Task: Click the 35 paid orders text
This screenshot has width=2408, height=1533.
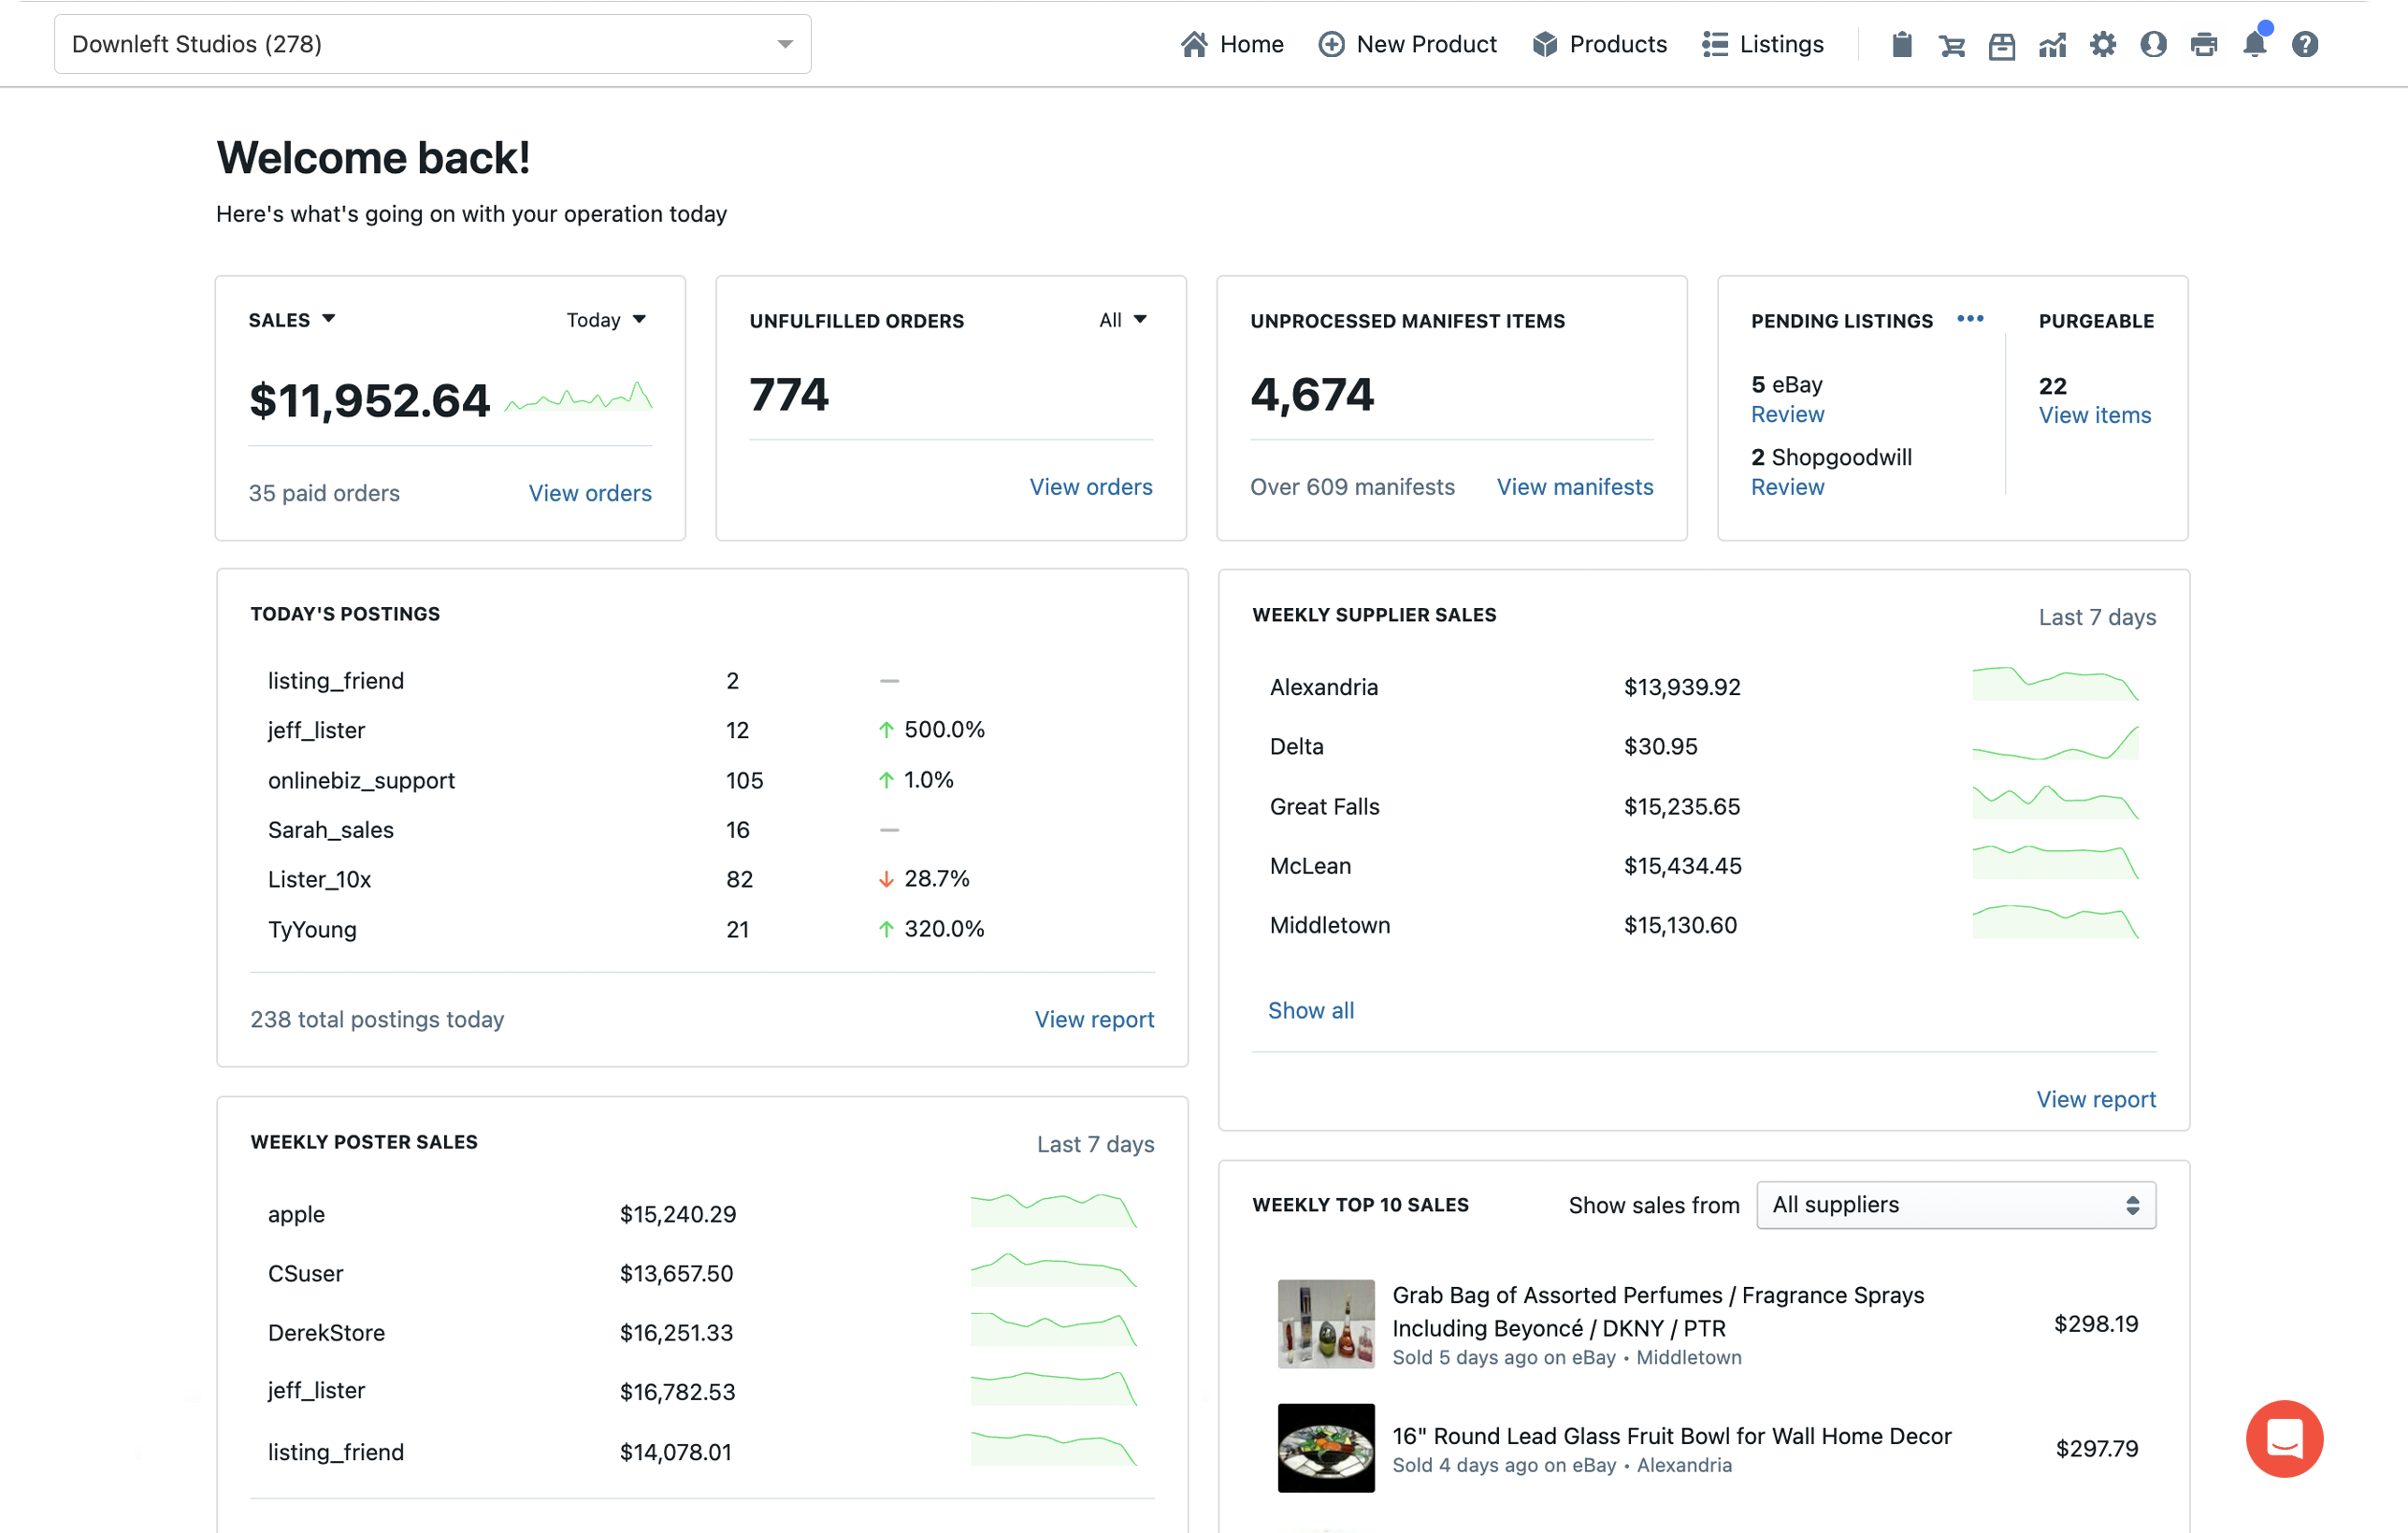Action: point(324,493)
